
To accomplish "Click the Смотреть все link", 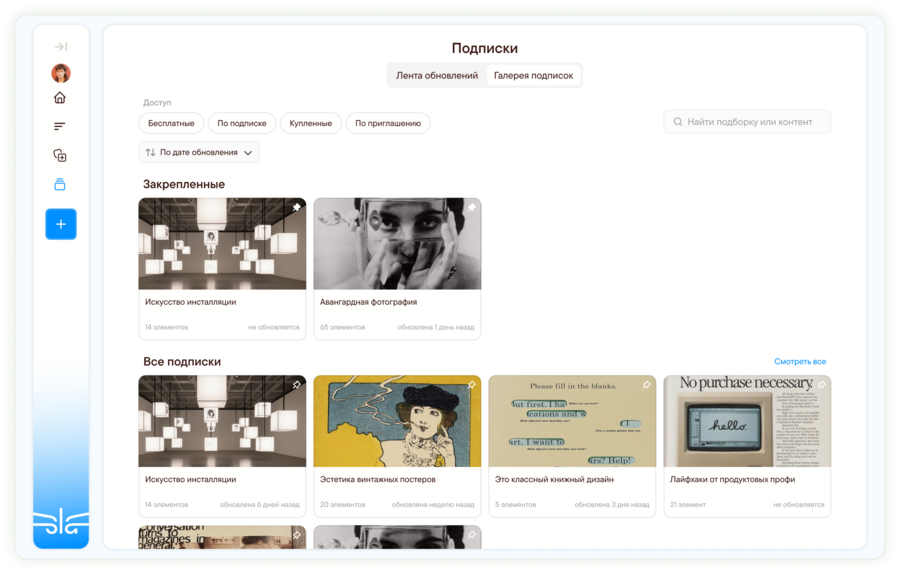I will click(800, 361).
